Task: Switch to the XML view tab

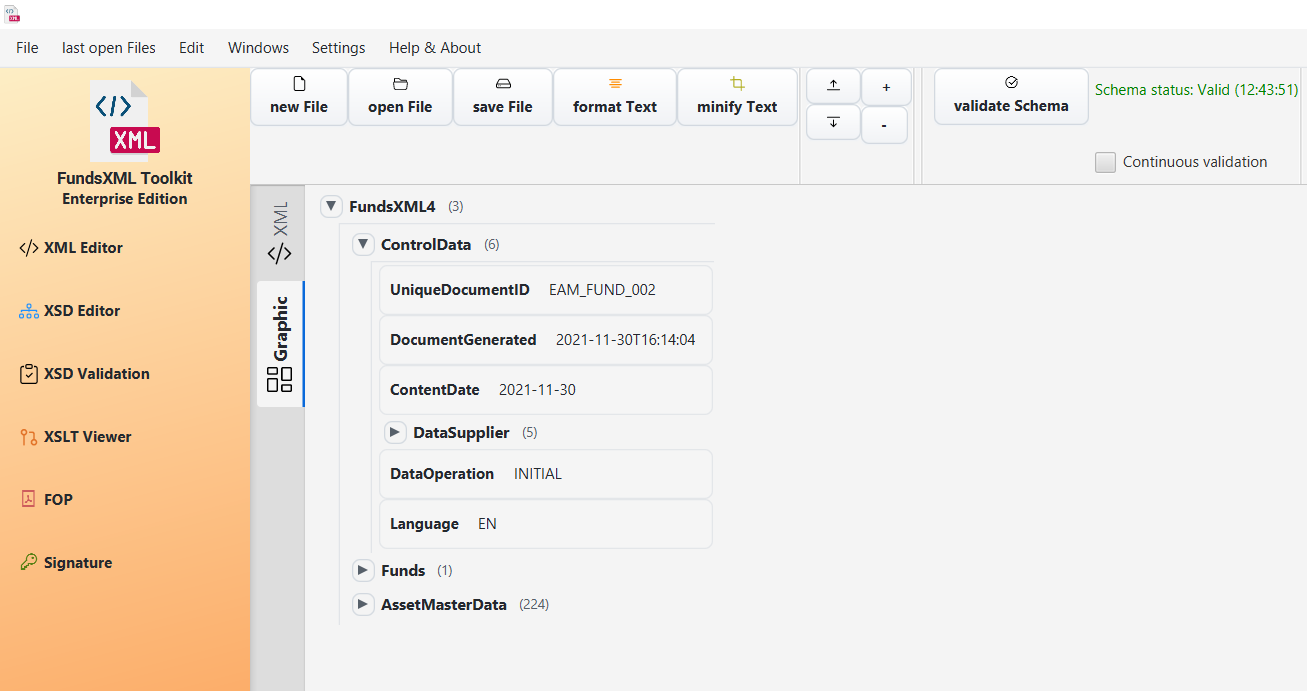Action: point(280,233)
